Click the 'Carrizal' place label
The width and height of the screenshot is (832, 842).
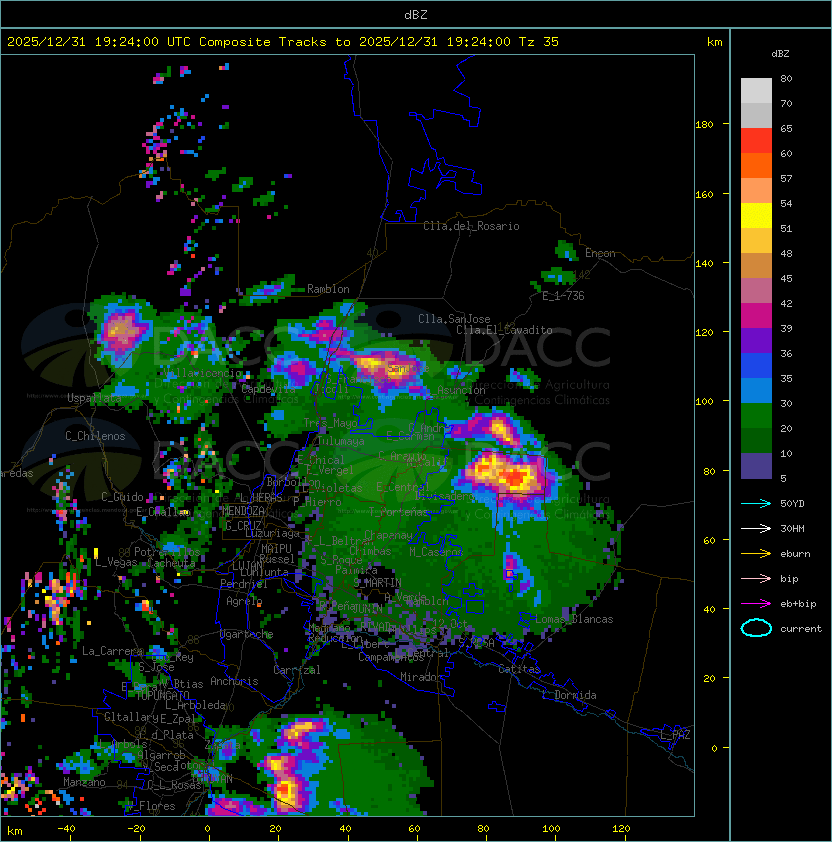coord(296,670)
